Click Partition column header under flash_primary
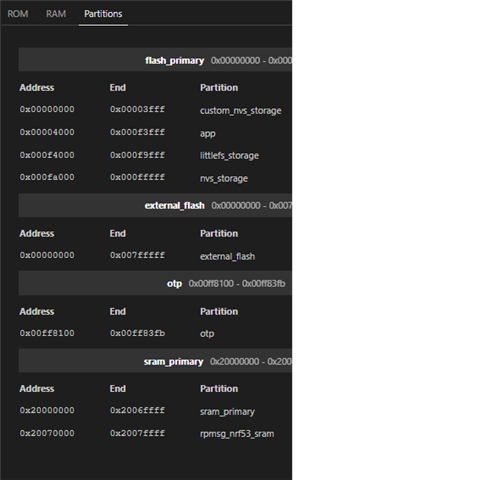This screenshot has height=480, width=486. pos(219,88)
